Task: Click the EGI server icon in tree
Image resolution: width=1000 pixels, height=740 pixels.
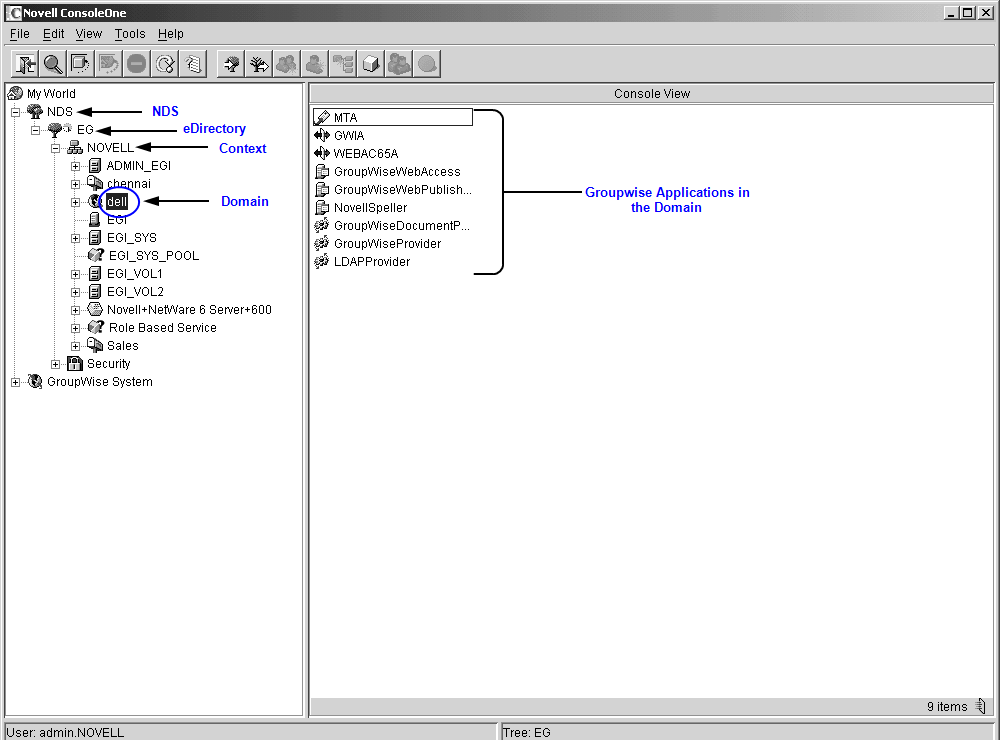Action: point(94,219)
